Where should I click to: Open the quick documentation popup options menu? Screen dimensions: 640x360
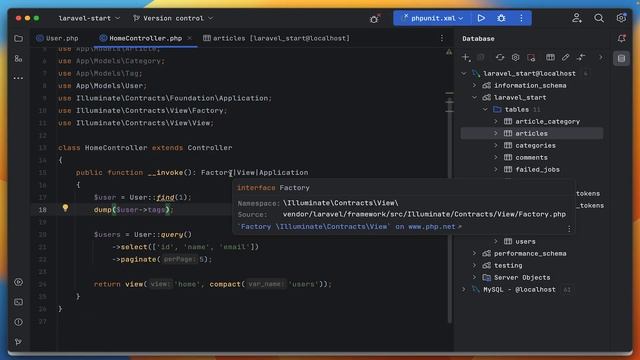[569, 229]
